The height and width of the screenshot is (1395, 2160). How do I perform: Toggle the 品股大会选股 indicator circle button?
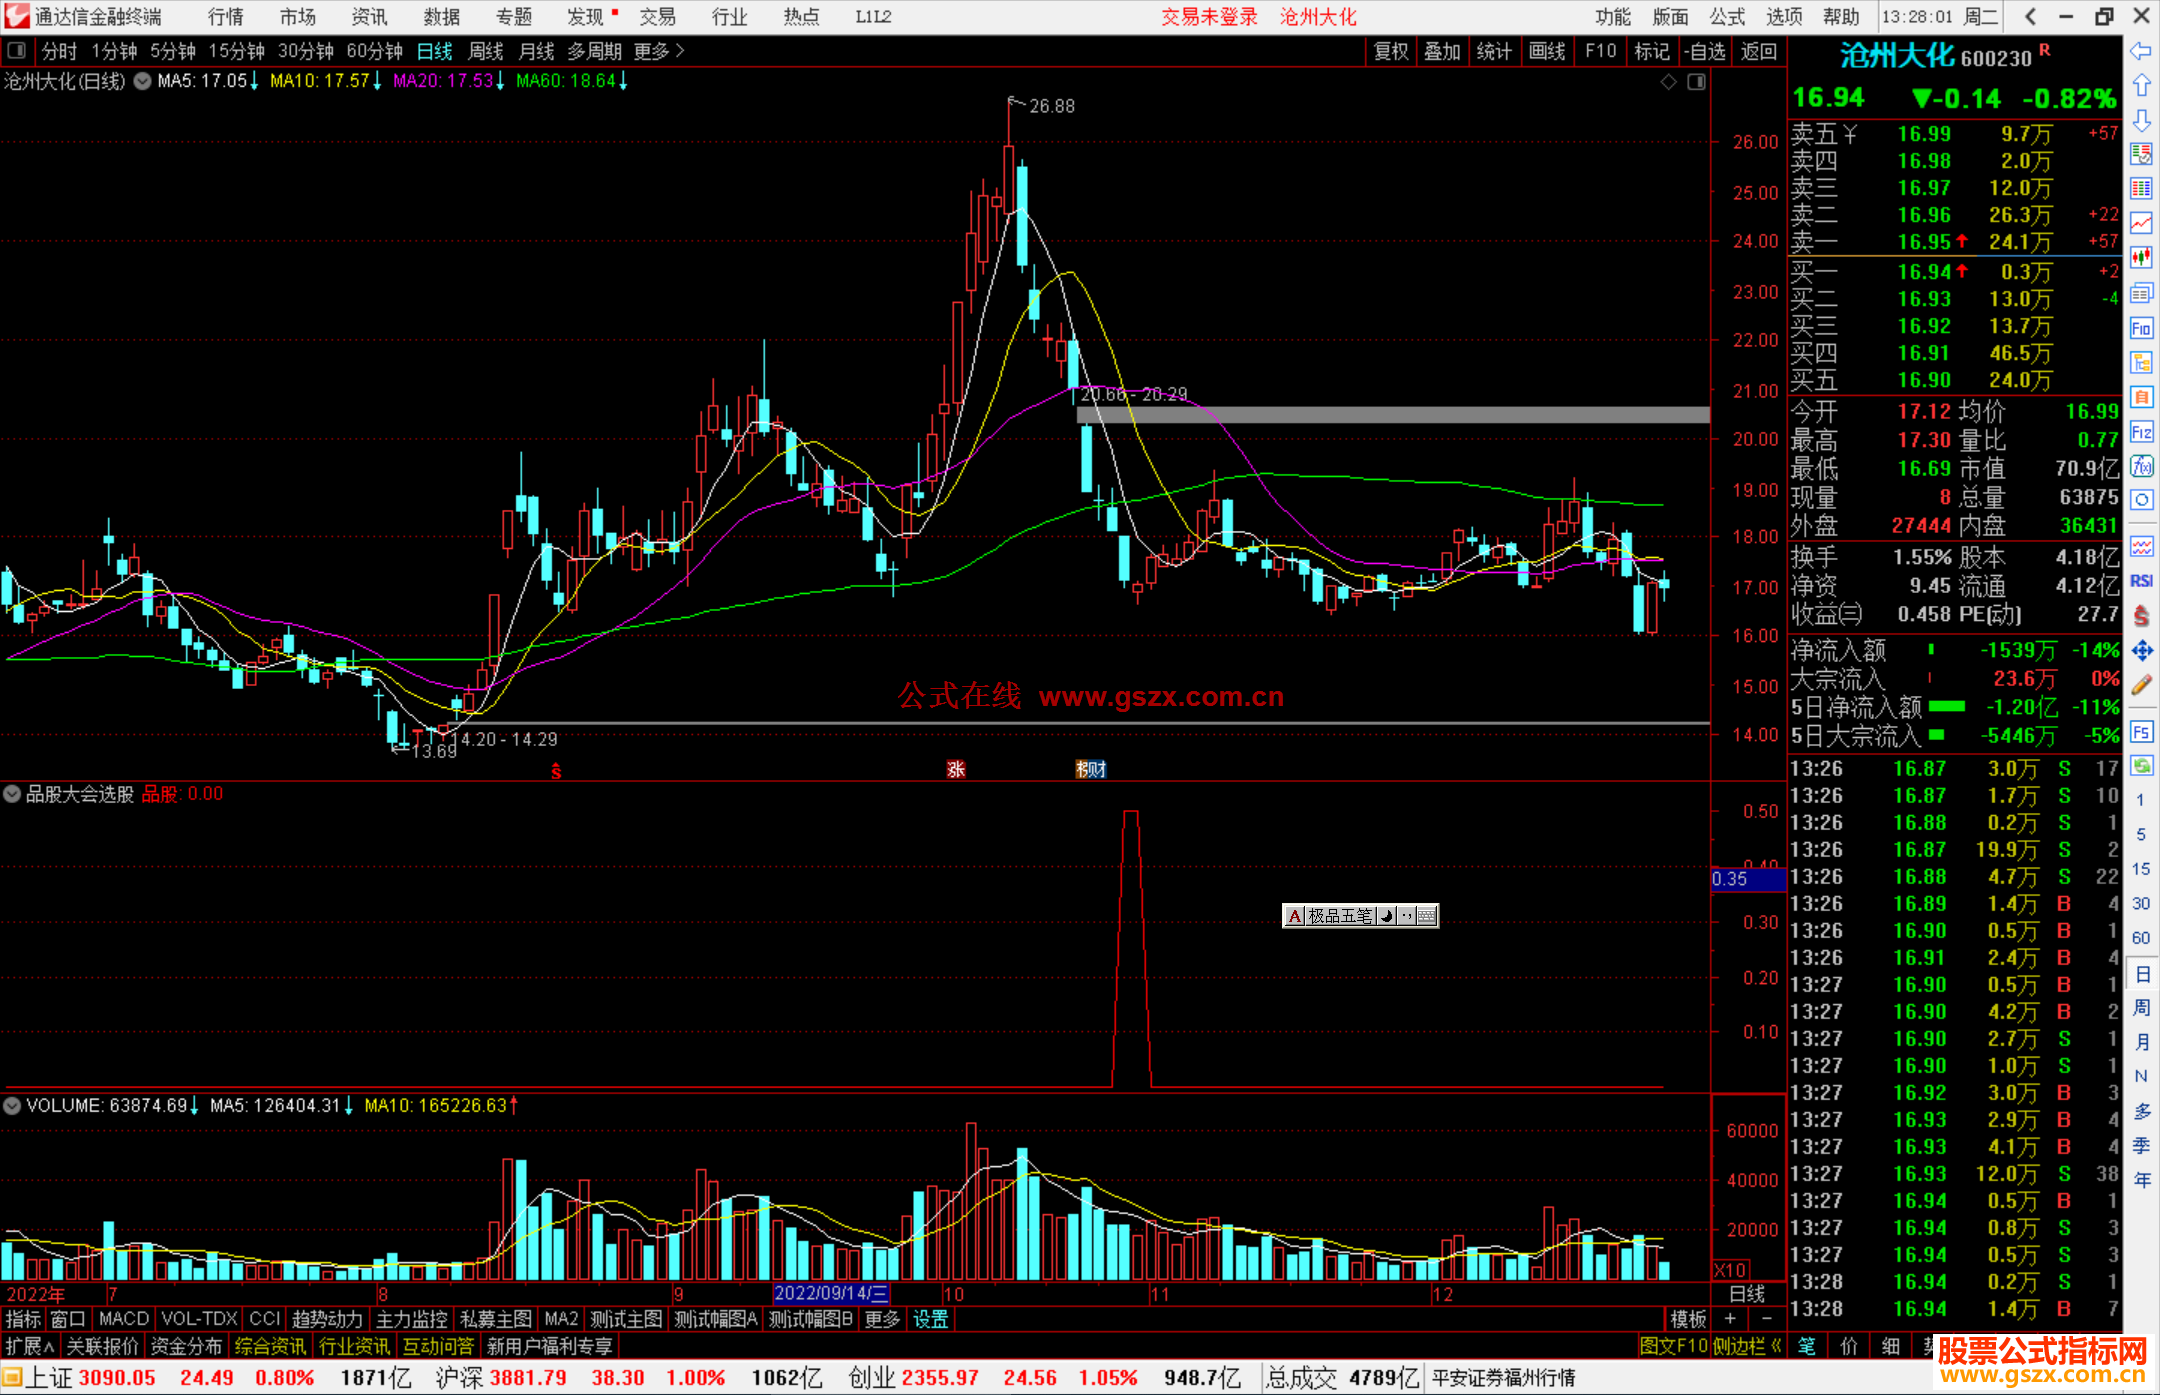(12, 794)
